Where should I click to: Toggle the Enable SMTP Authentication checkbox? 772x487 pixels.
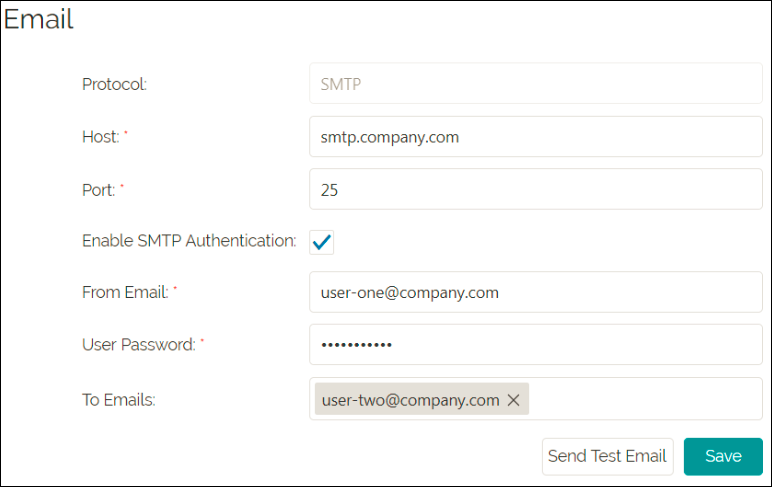322,241
